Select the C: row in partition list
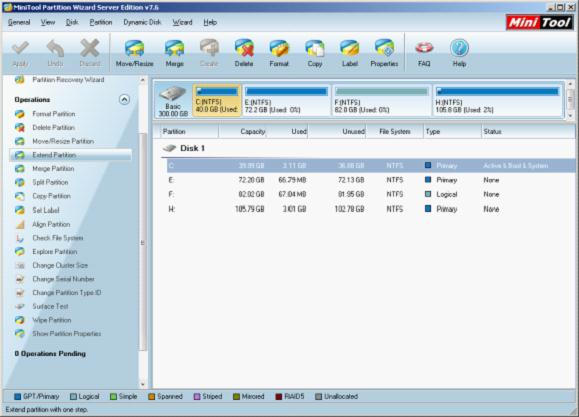Image resolution: width=579 pixels, height=417 pixels. click(370, 165)
